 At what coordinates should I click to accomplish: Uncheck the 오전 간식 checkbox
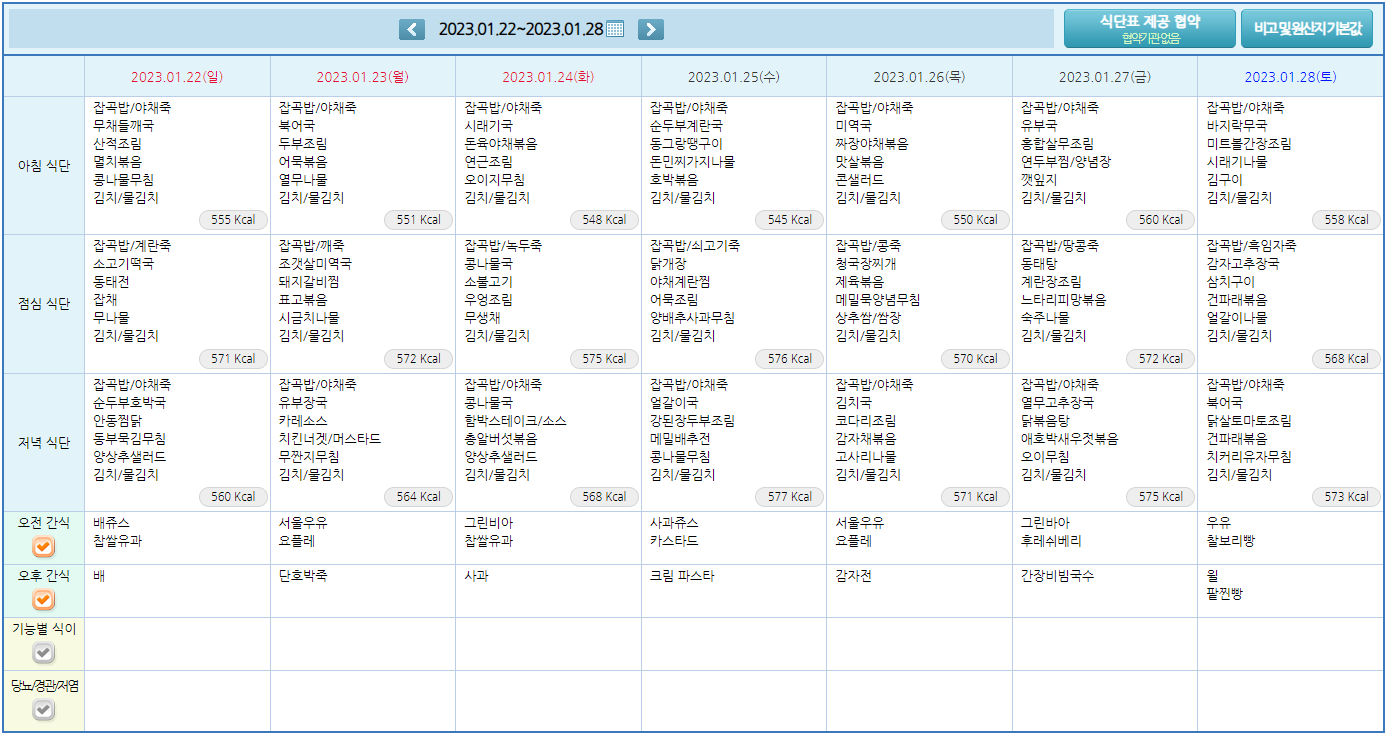44,547
